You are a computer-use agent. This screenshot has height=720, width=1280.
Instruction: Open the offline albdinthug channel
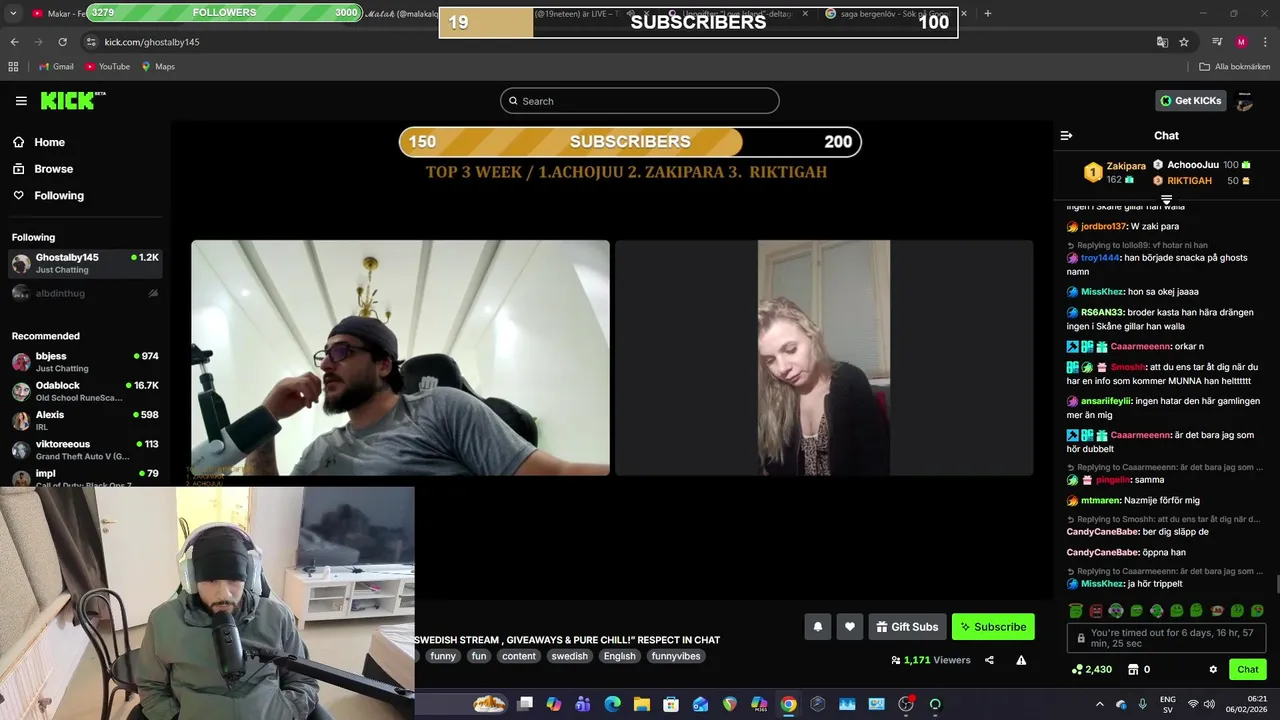click(85, 293)
